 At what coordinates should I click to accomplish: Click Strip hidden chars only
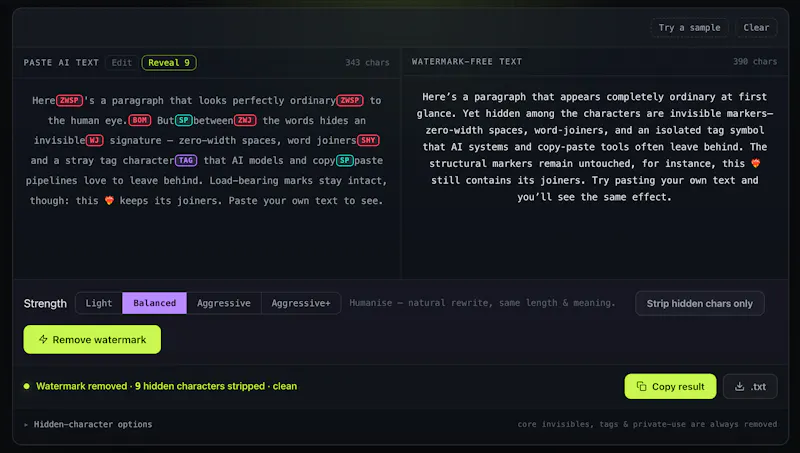click(699, 304)
